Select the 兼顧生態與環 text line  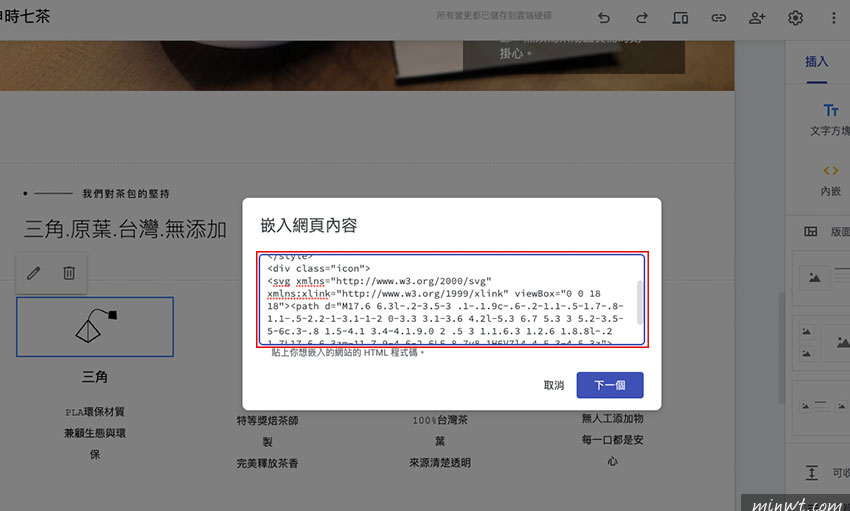tap(95, 433)
